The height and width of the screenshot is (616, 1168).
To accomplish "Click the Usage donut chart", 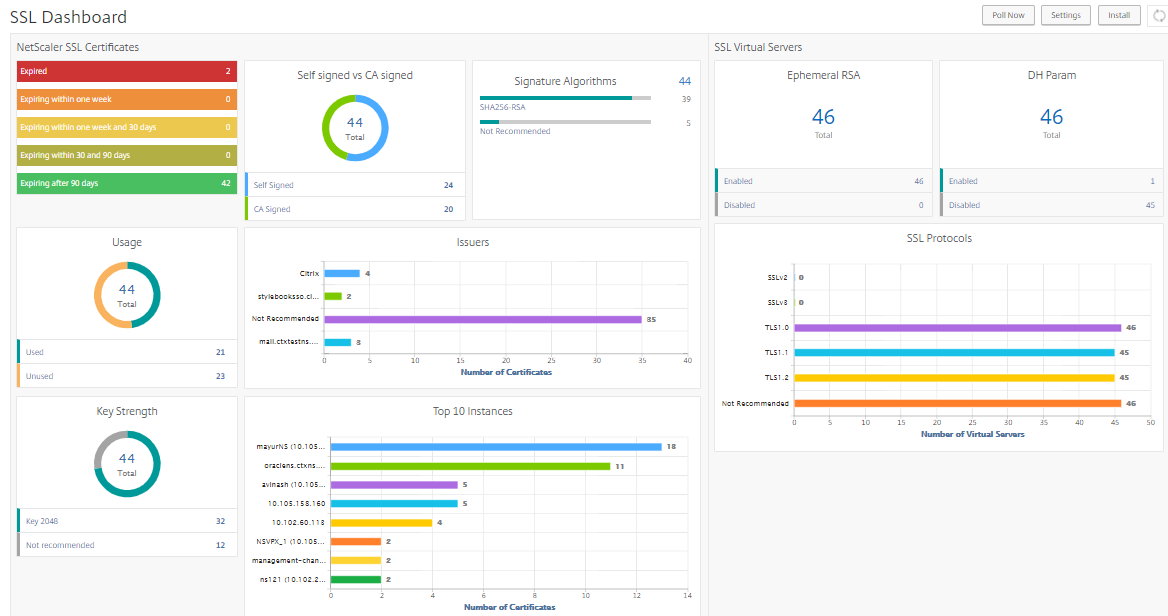I will [x=127, y=295].
